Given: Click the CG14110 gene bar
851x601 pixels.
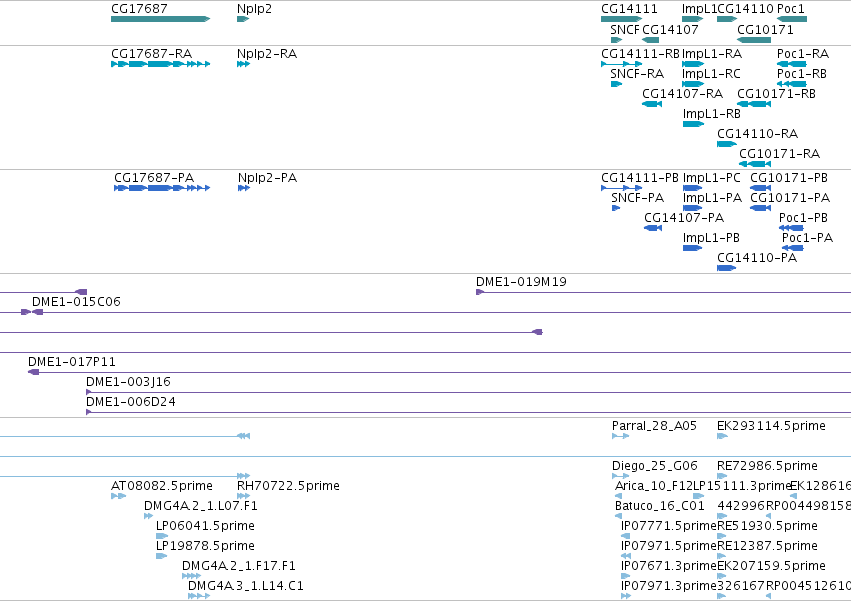Looking at the screenshot, I should tap(727, 19).
